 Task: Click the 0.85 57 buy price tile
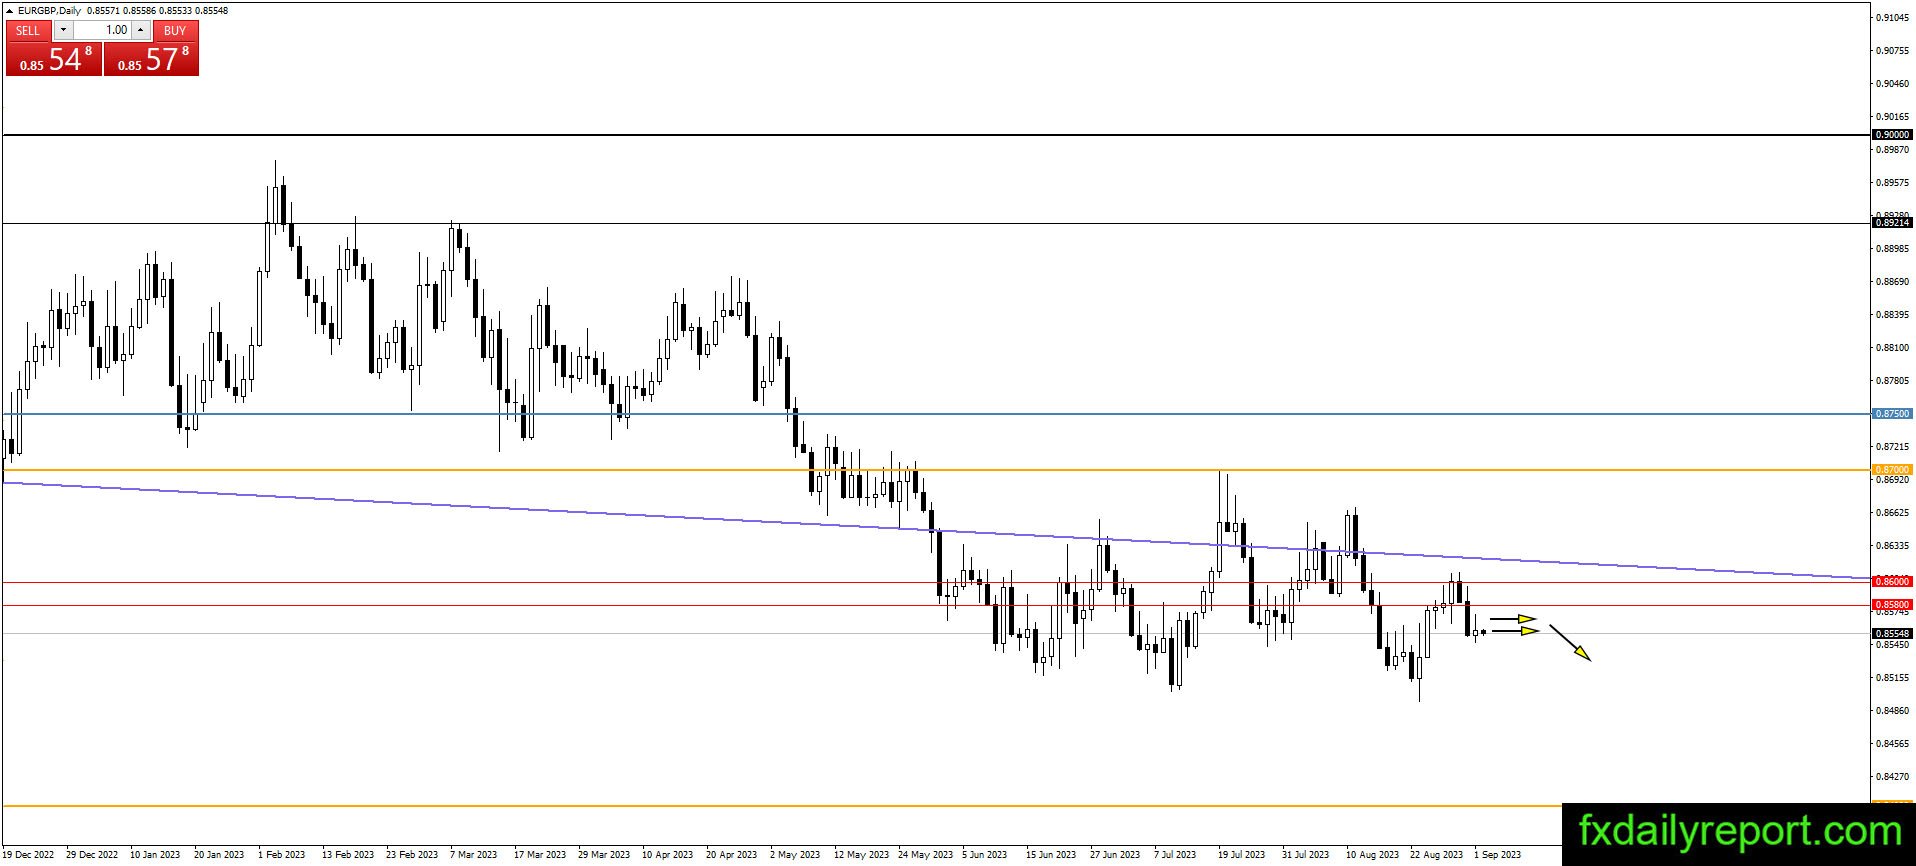coord(151,58)
